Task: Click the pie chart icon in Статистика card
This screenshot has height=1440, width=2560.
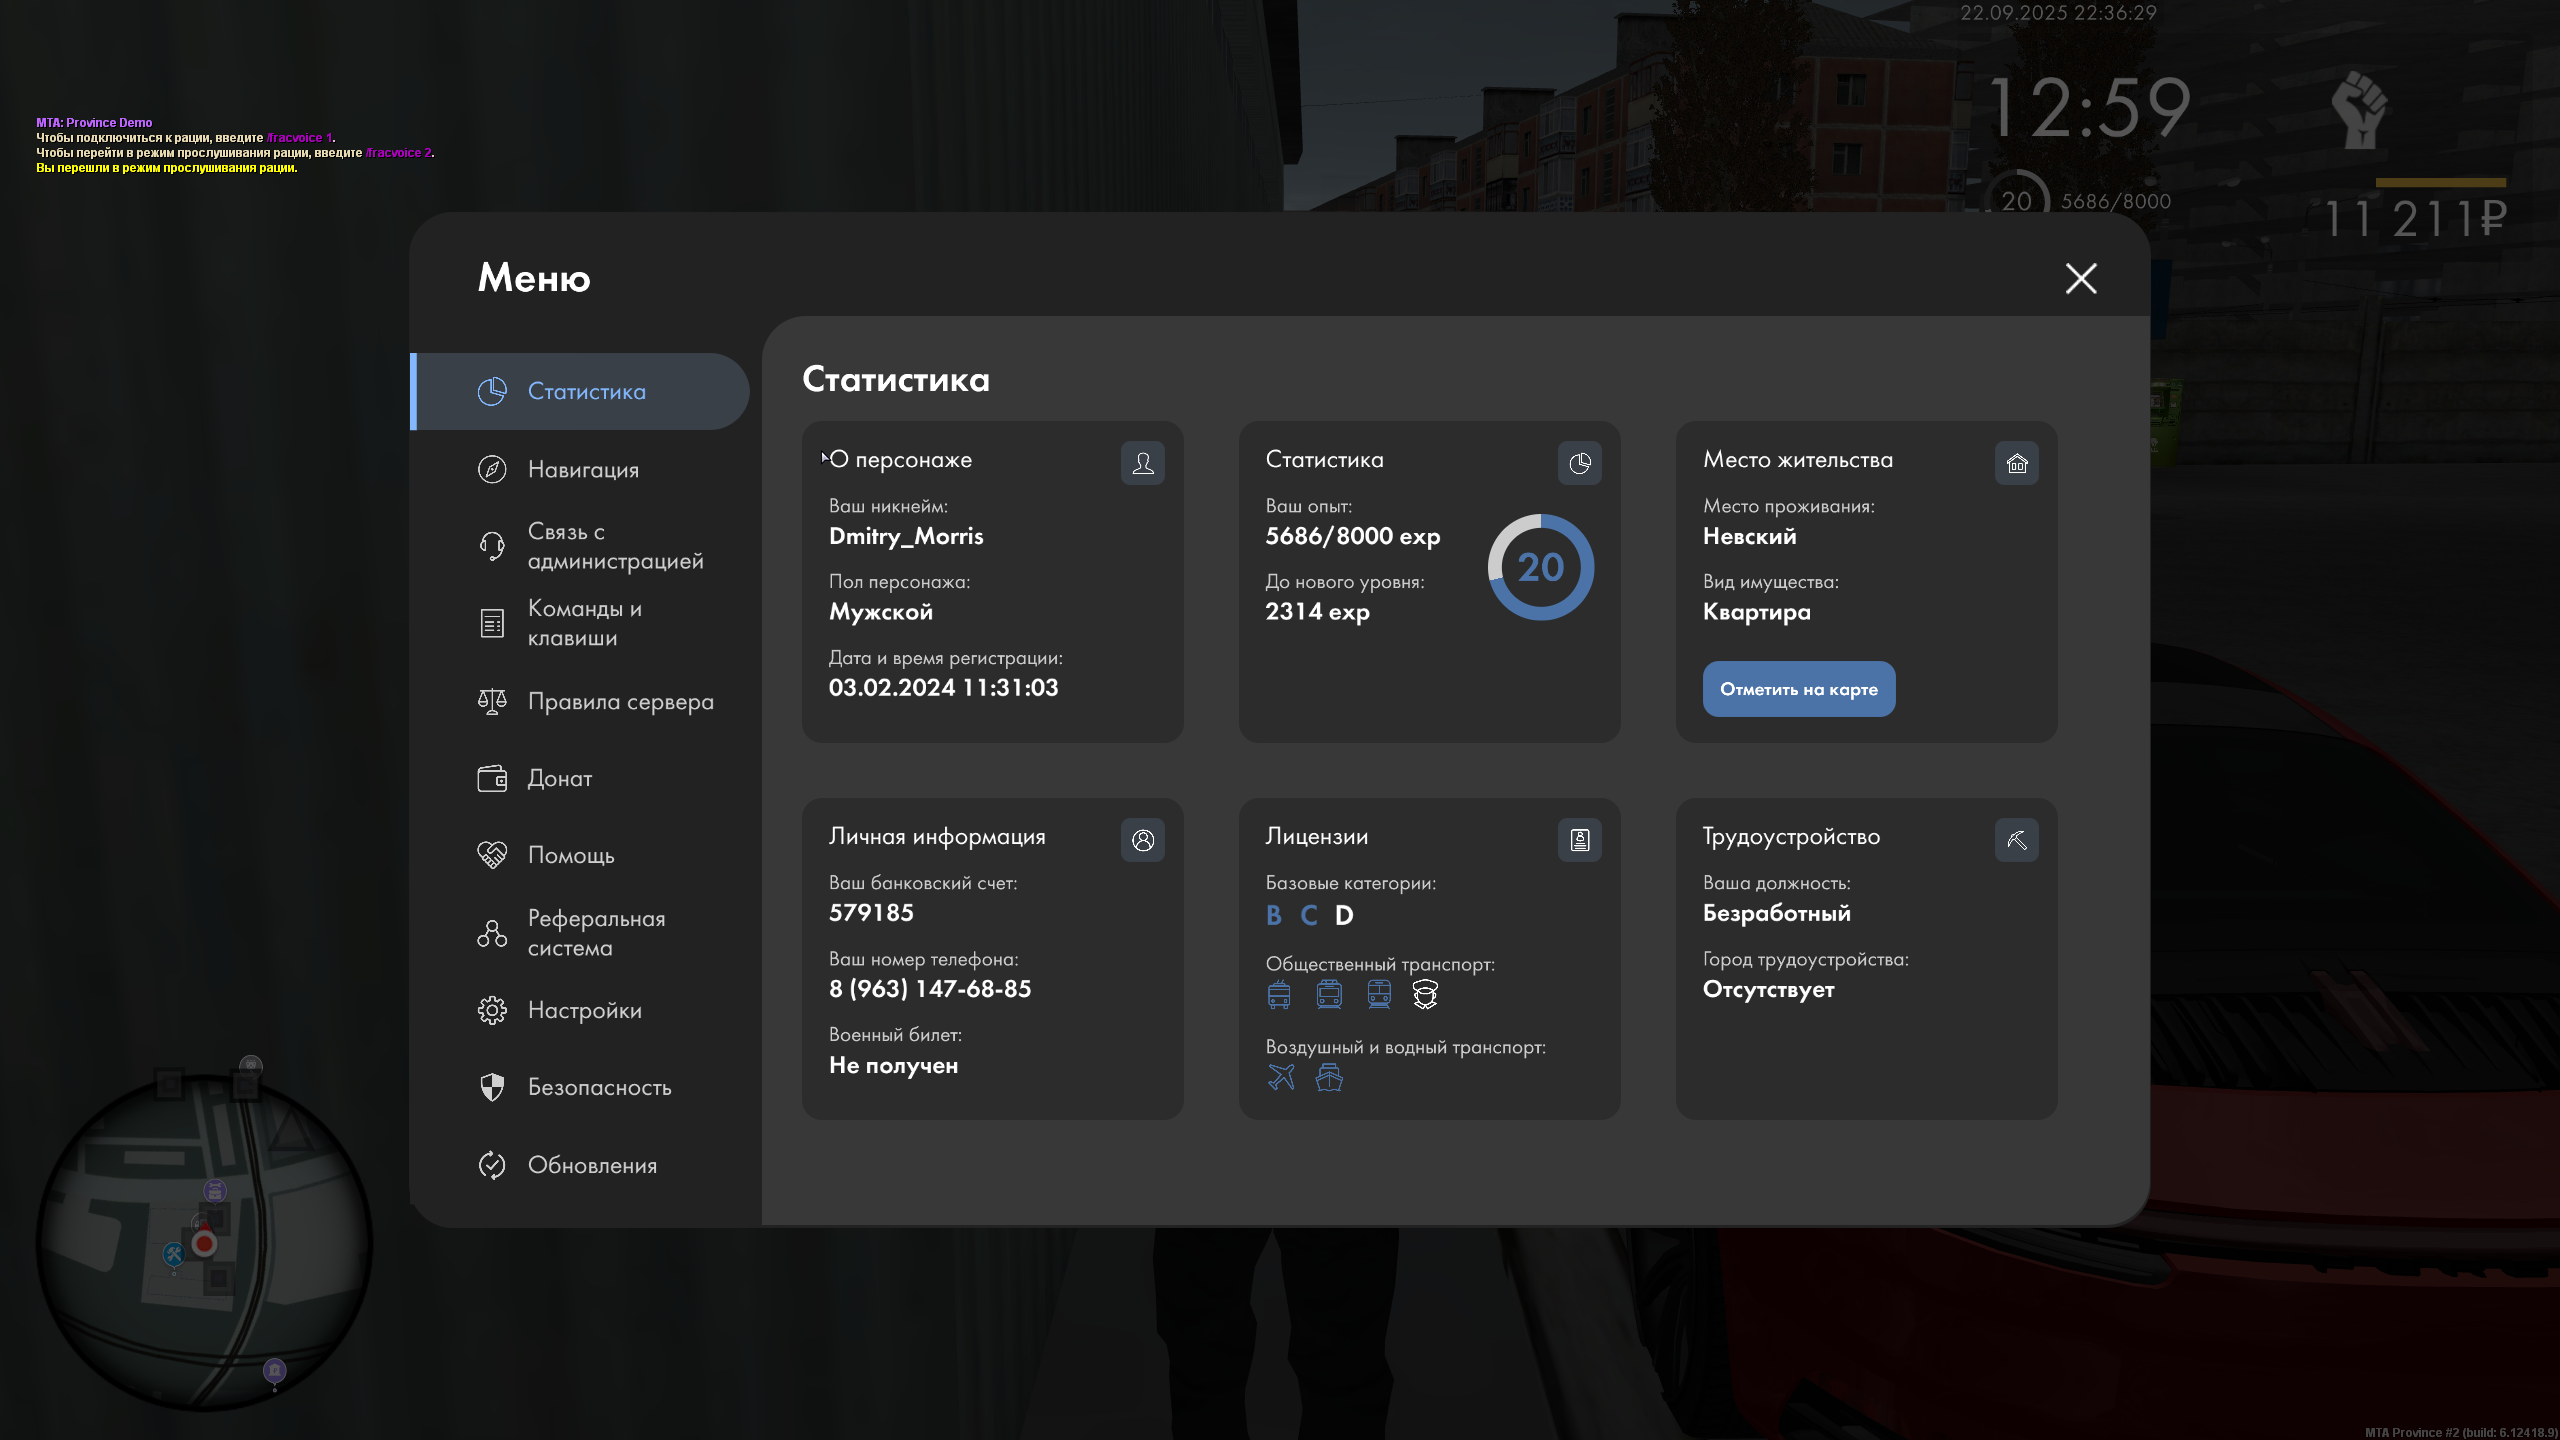Action: (x=1579, y=463)
